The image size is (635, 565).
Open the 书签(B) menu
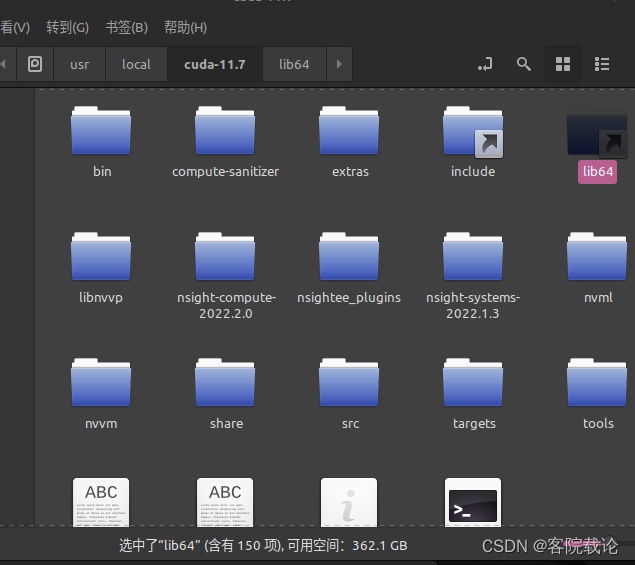point(126,27)
